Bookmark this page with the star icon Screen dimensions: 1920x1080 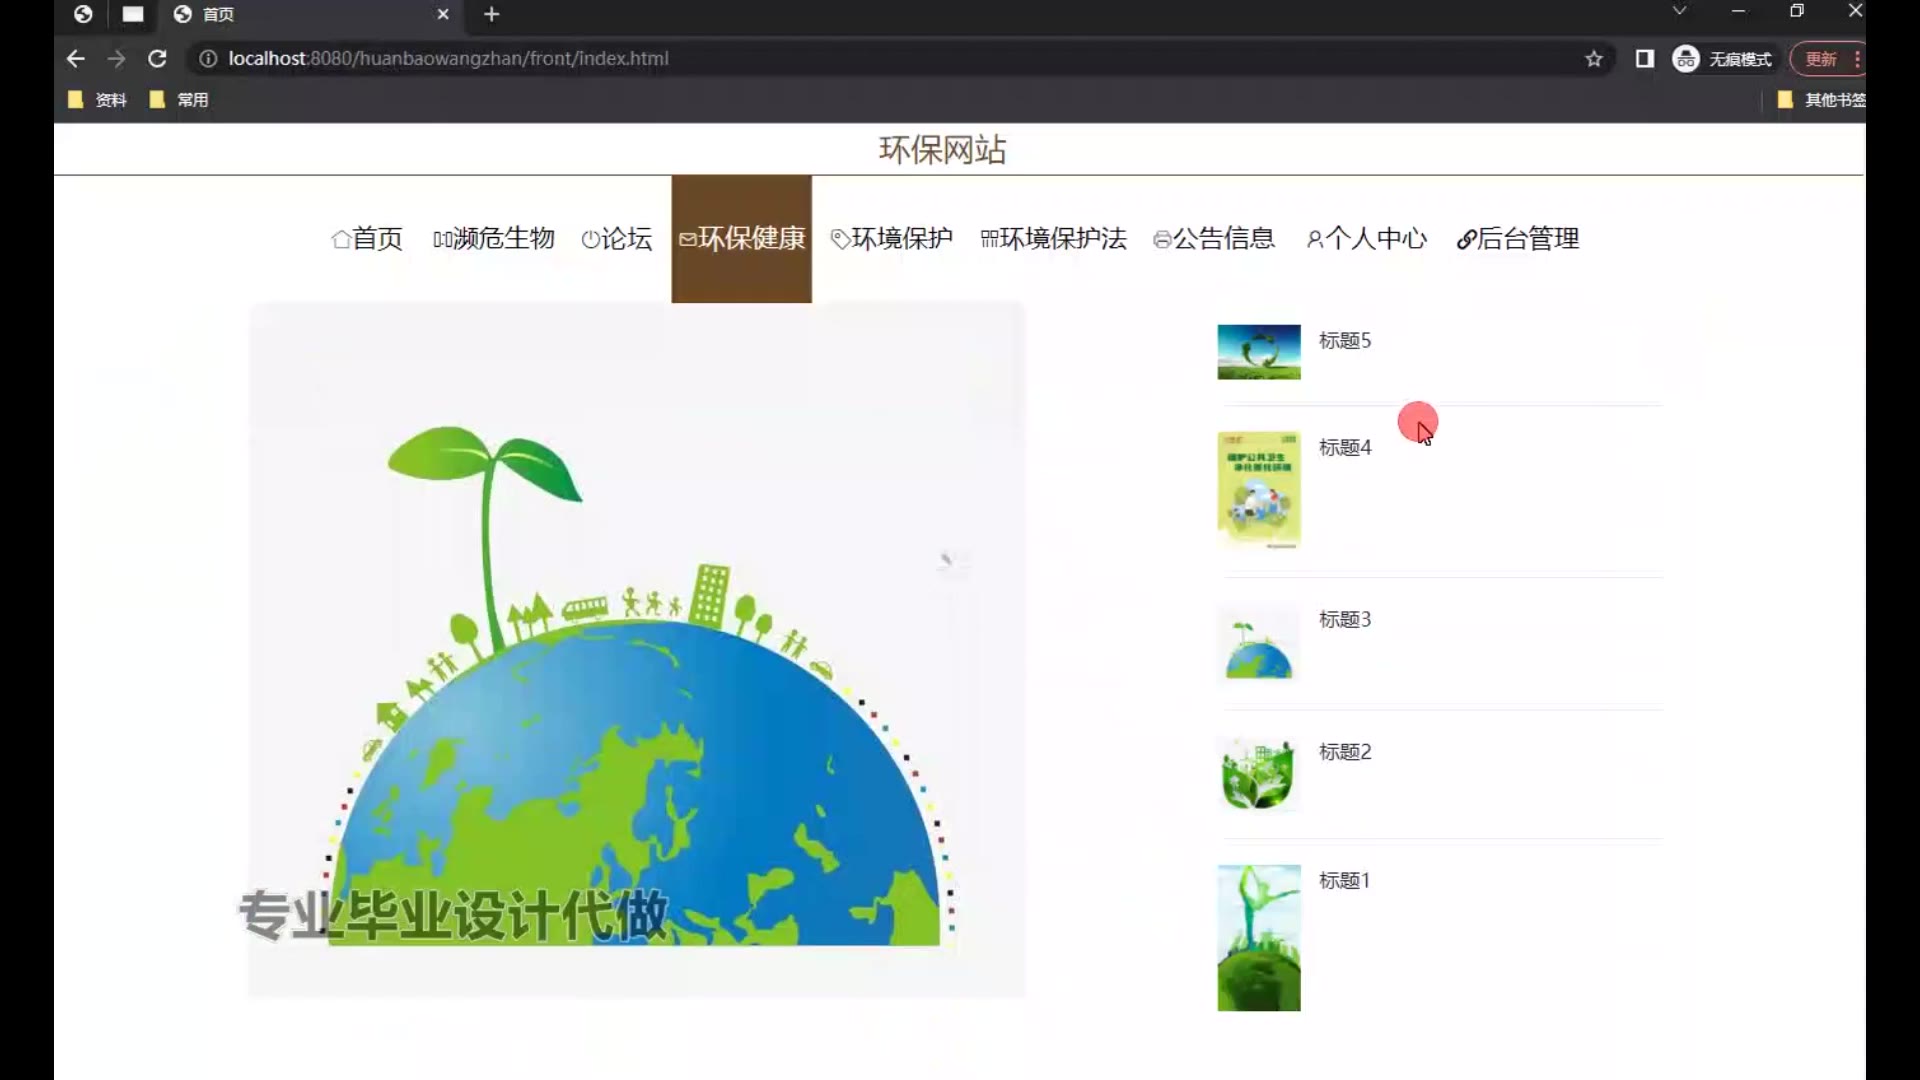1594,59
